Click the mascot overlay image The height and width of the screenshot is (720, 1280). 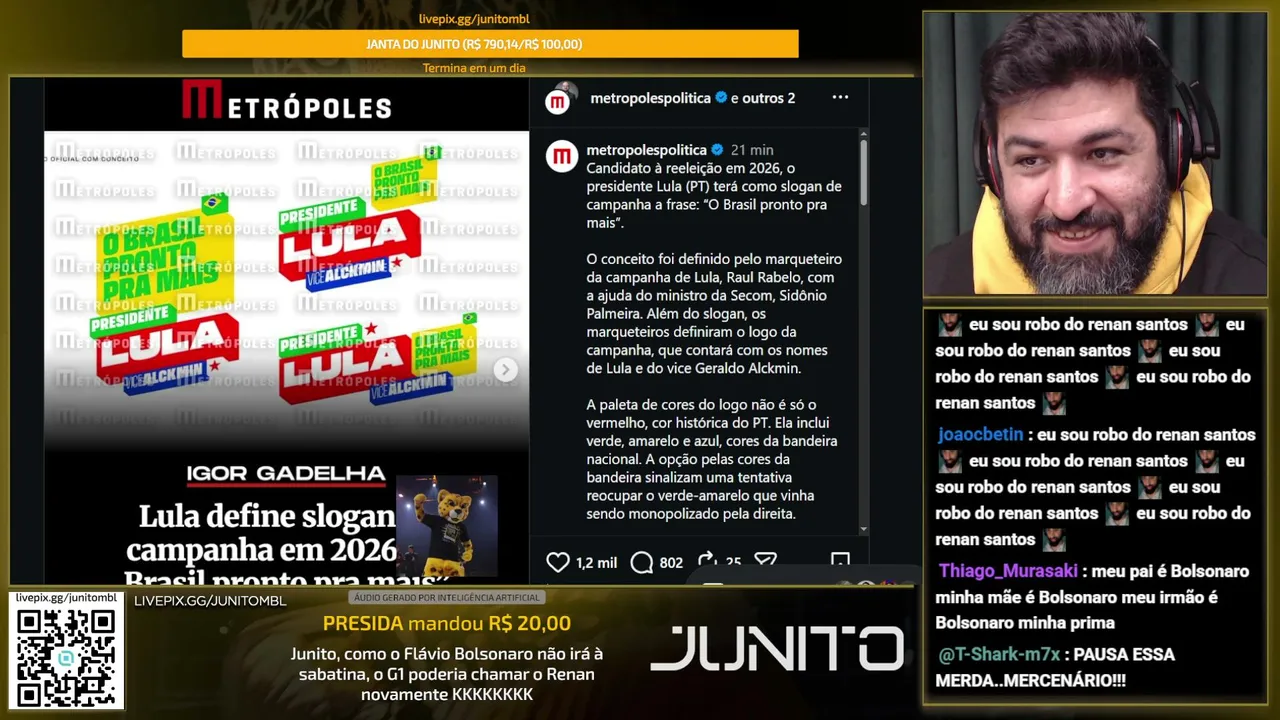click(446, 527)
